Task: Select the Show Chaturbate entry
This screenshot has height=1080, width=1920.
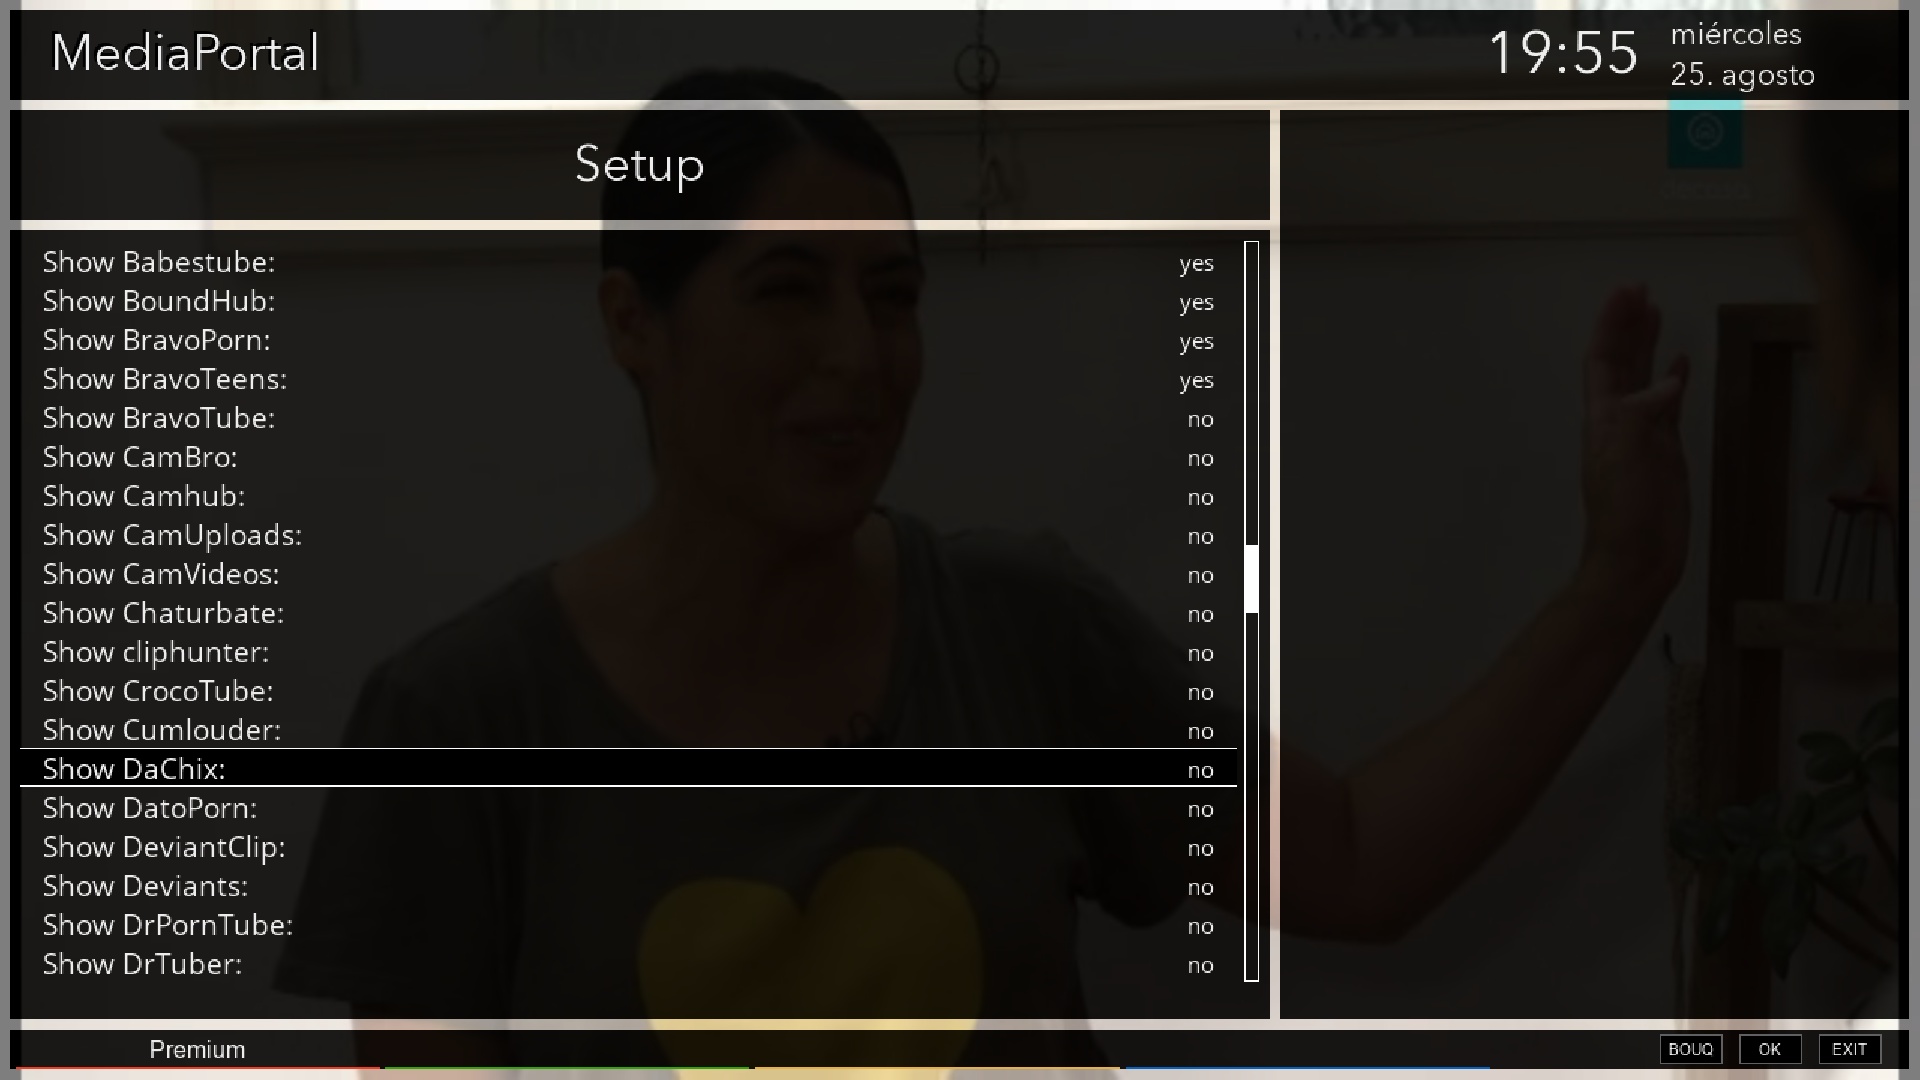Action: (628, 613)
